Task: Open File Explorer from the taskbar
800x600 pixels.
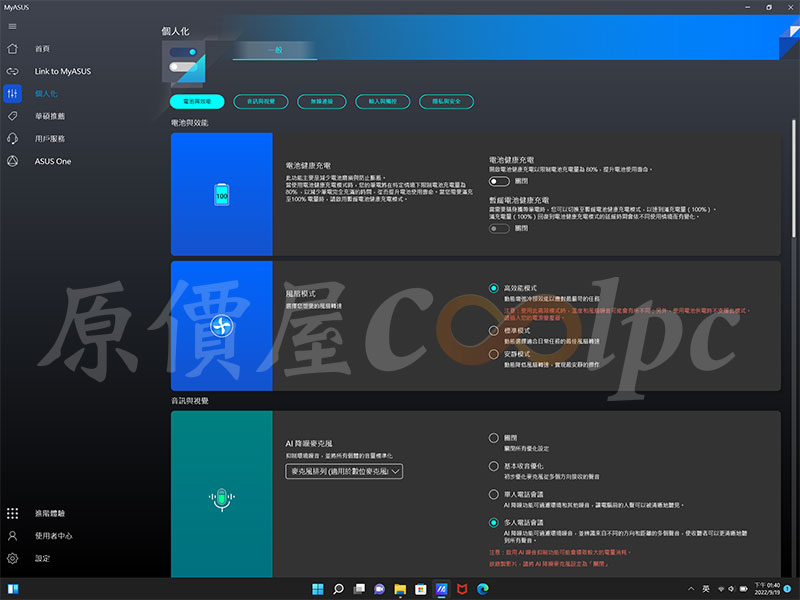Action: 400,589
